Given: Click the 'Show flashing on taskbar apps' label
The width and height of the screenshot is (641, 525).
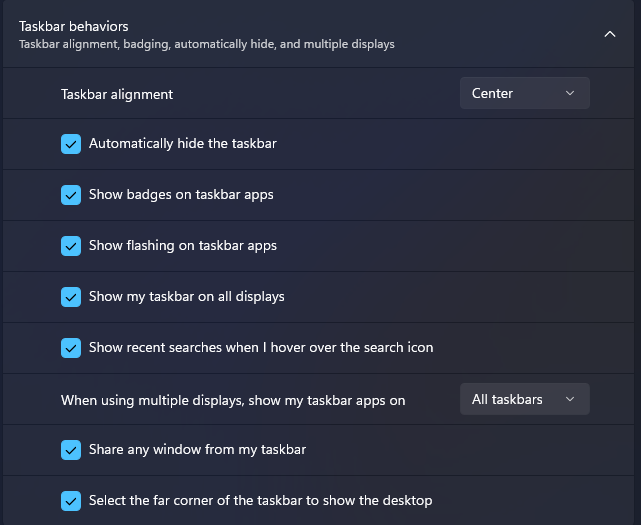Looking at the screenshot, I should pyautogui.click(x=182, y=245).
